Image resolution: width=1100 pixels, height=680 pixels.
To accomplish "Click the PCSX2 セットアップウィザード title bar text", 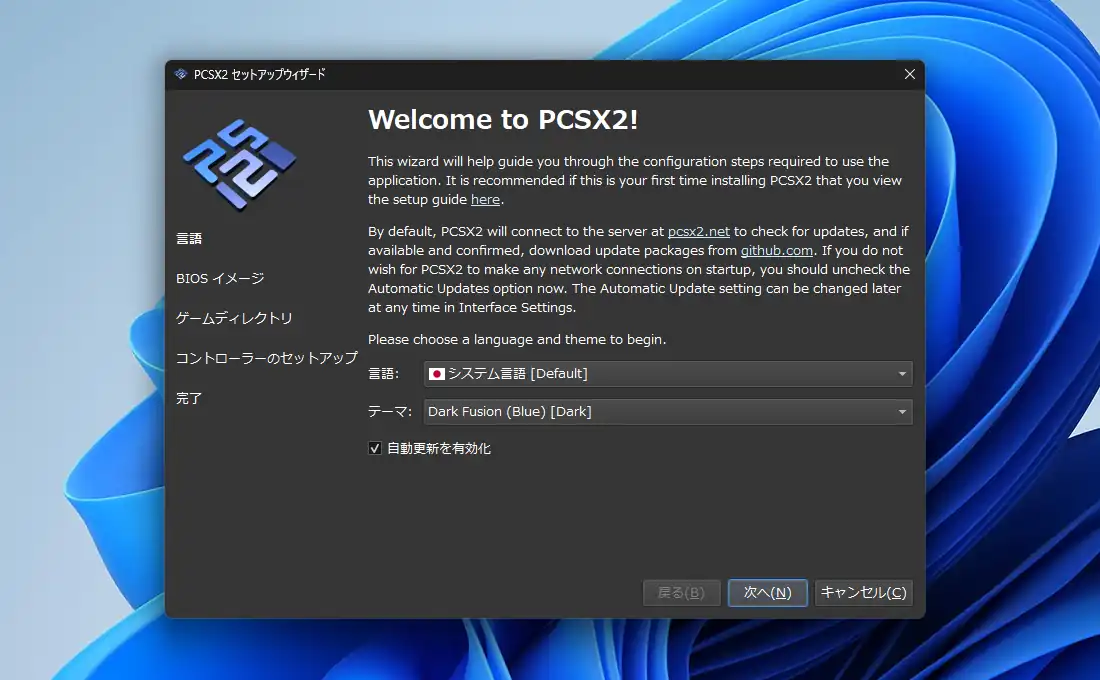I will pos(259,74).
